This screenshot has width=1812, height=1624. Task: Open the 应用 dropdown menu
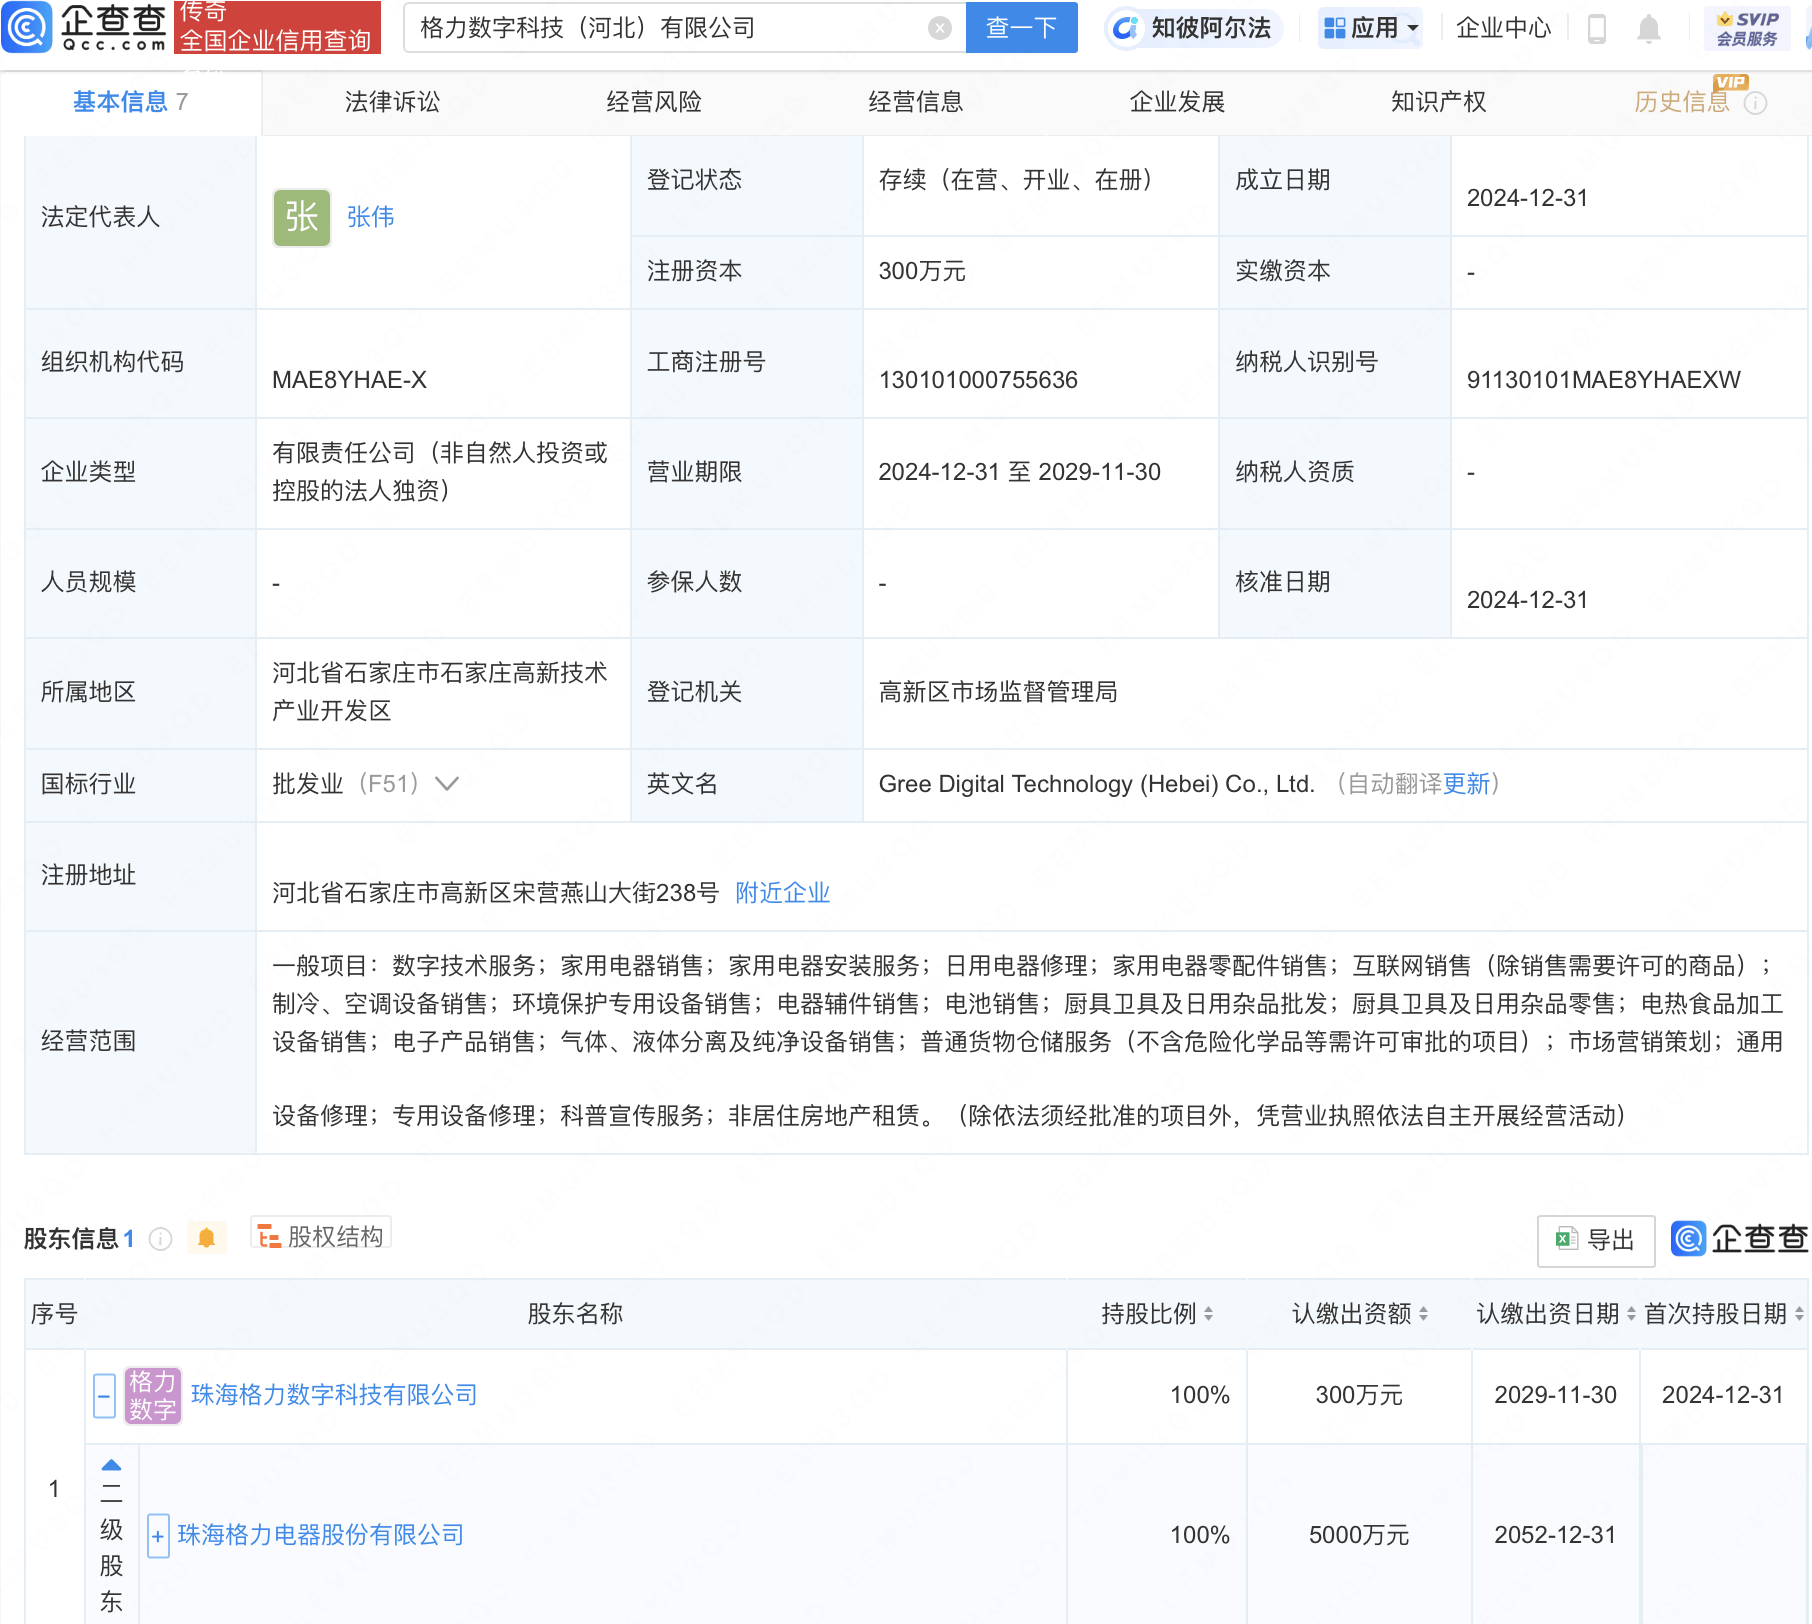pos(1370,28)
